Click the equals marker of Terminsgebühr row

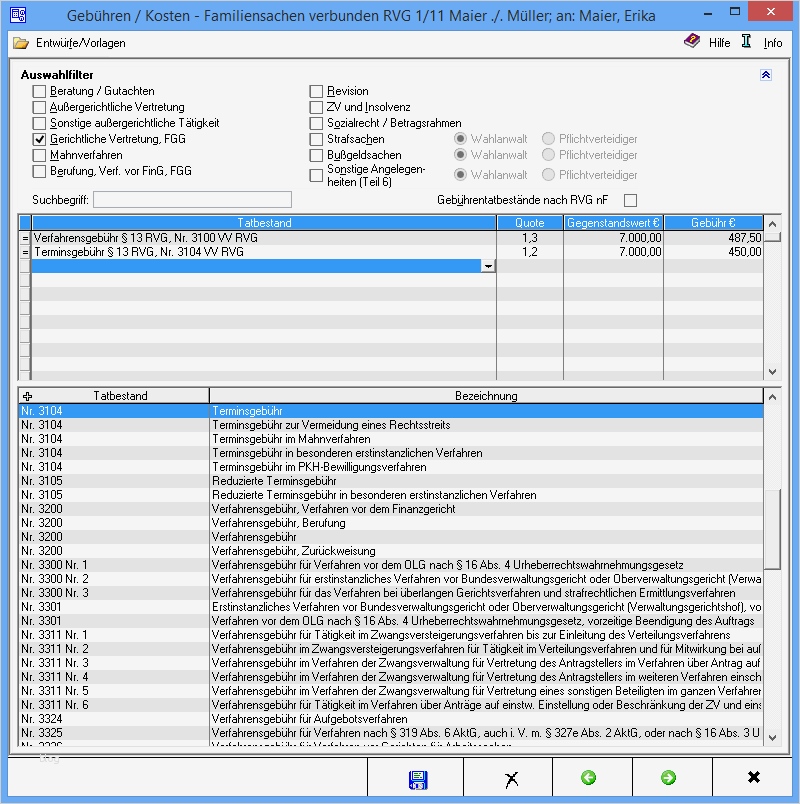pos(25,252)
